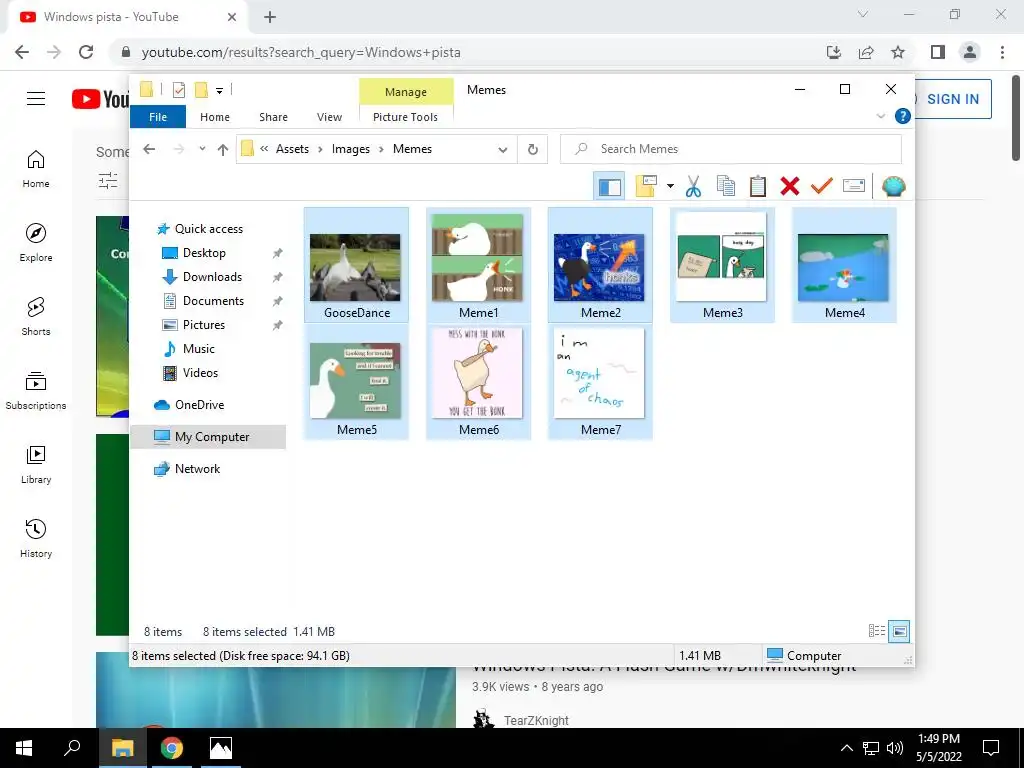Open the Picture Tools tab
This screenshot has width=1024, height=768.
click(x=406, y=117)
